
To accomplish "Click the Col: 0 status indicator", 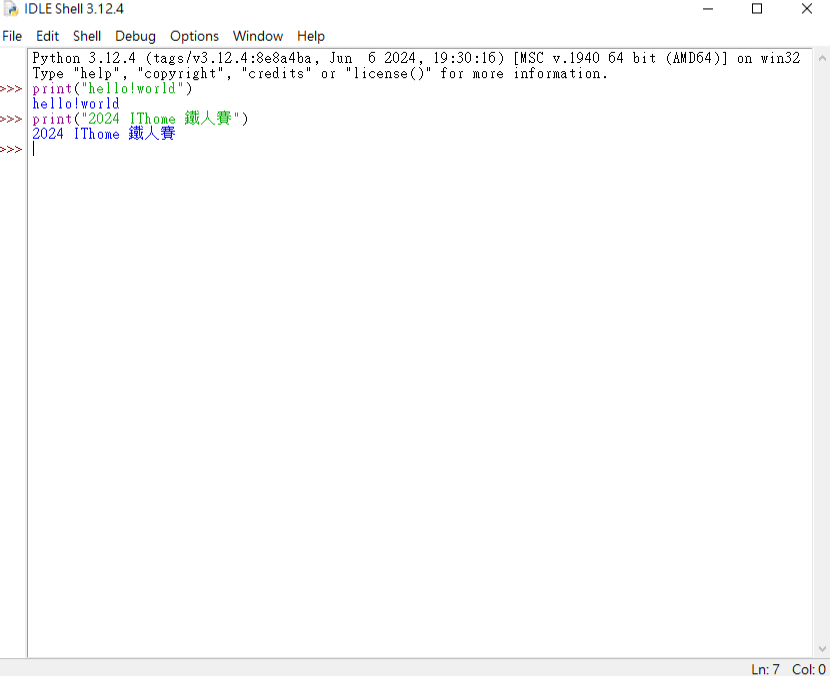I will point(808,669).
